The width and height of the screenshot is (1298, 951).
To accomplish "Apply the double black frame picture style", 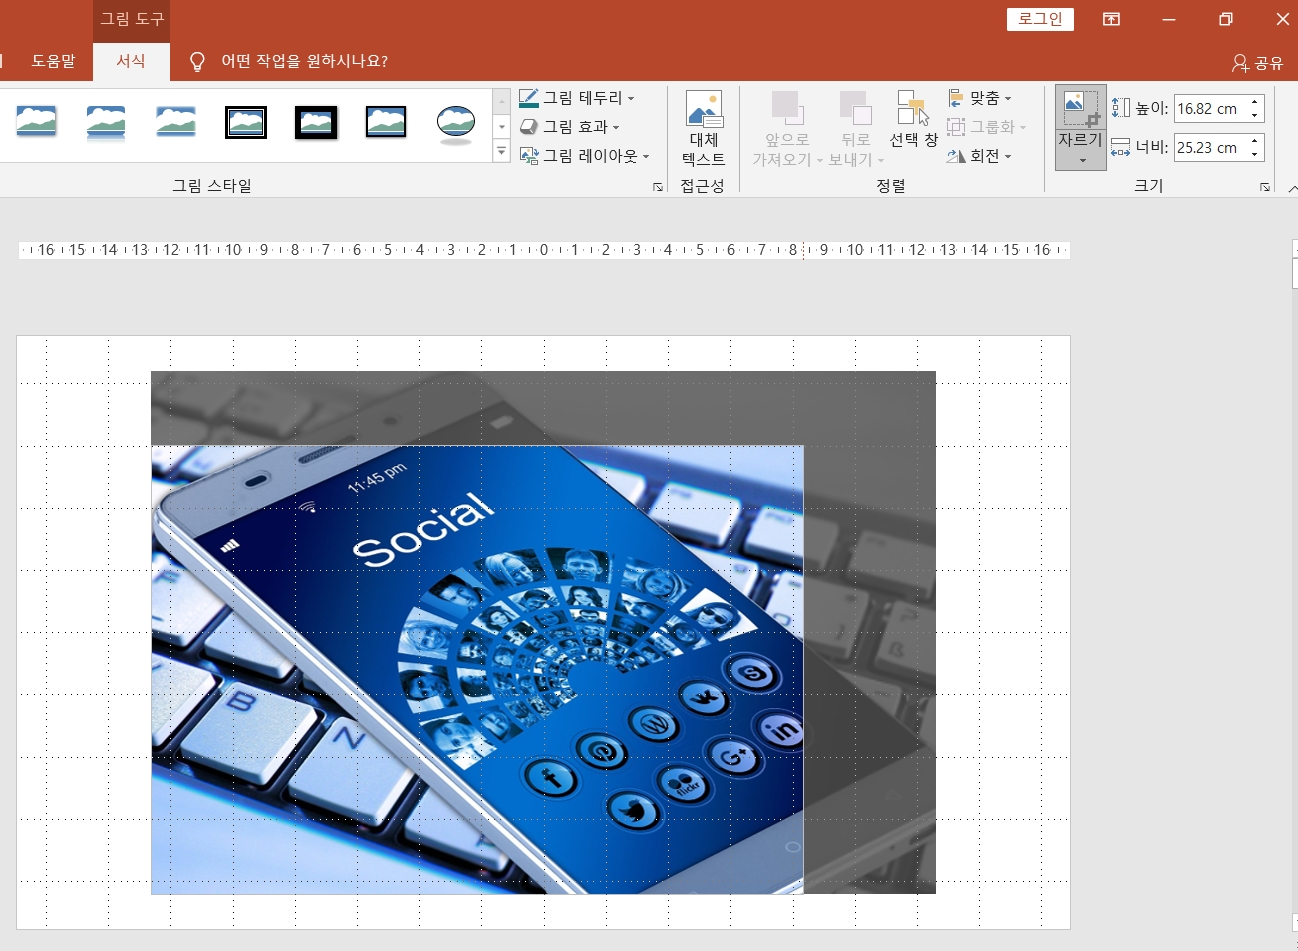I will coord(246,122).
